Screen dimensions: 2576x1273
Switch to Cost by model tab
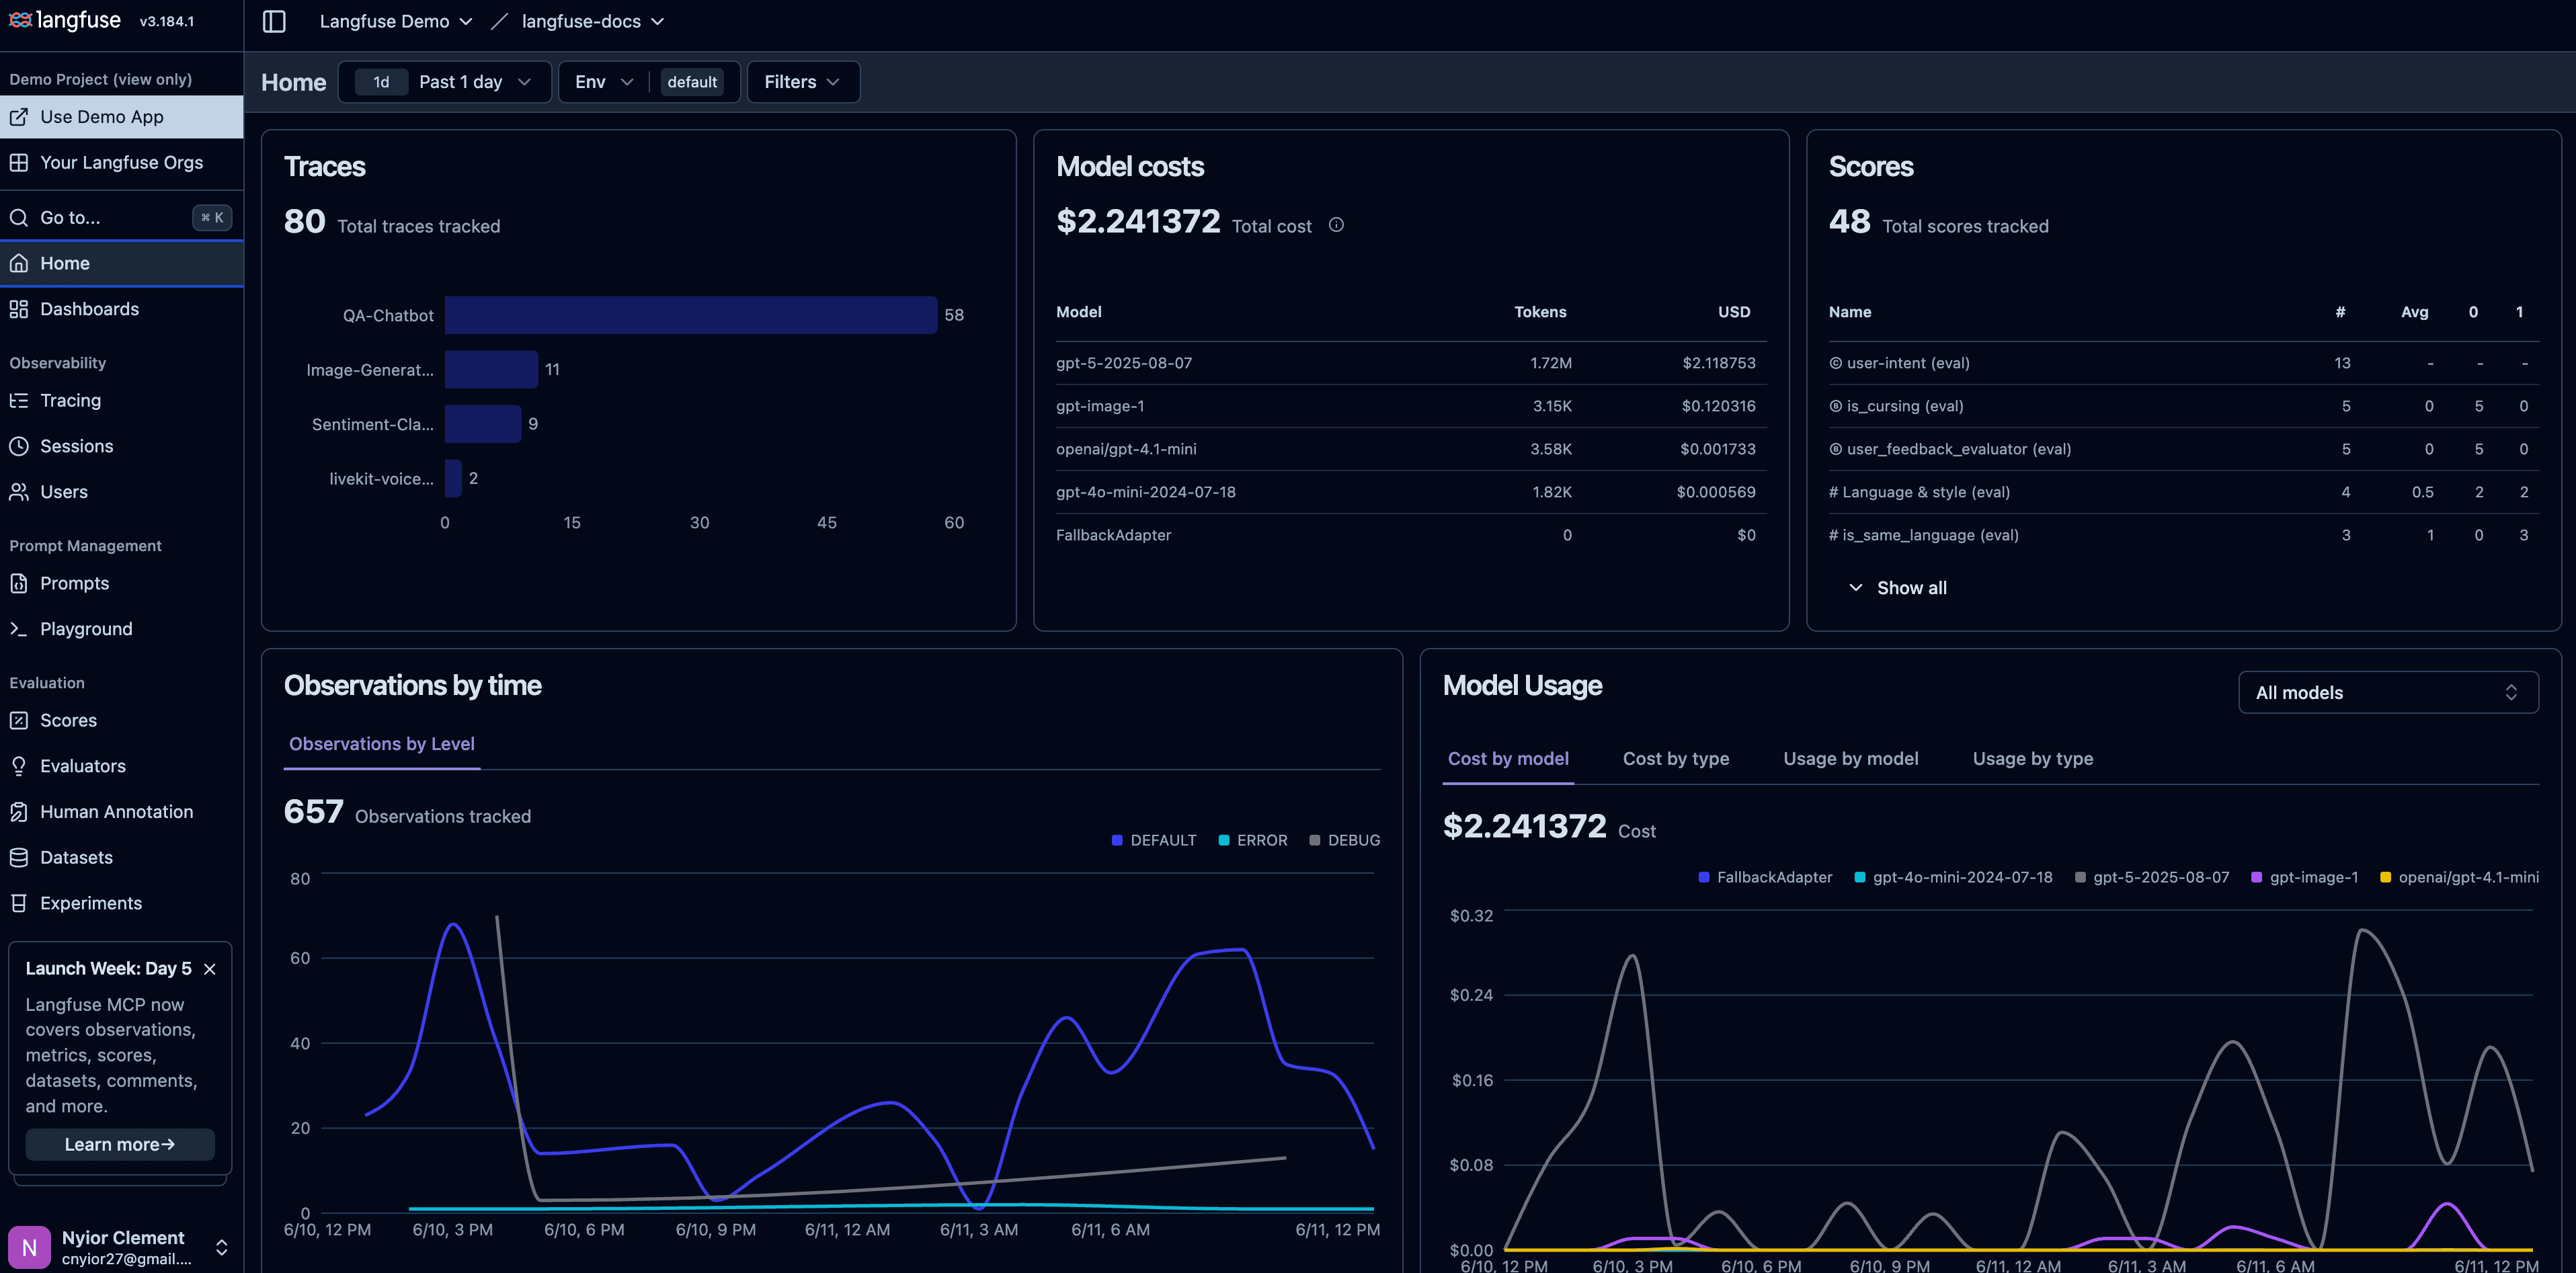coord(1508,759)
